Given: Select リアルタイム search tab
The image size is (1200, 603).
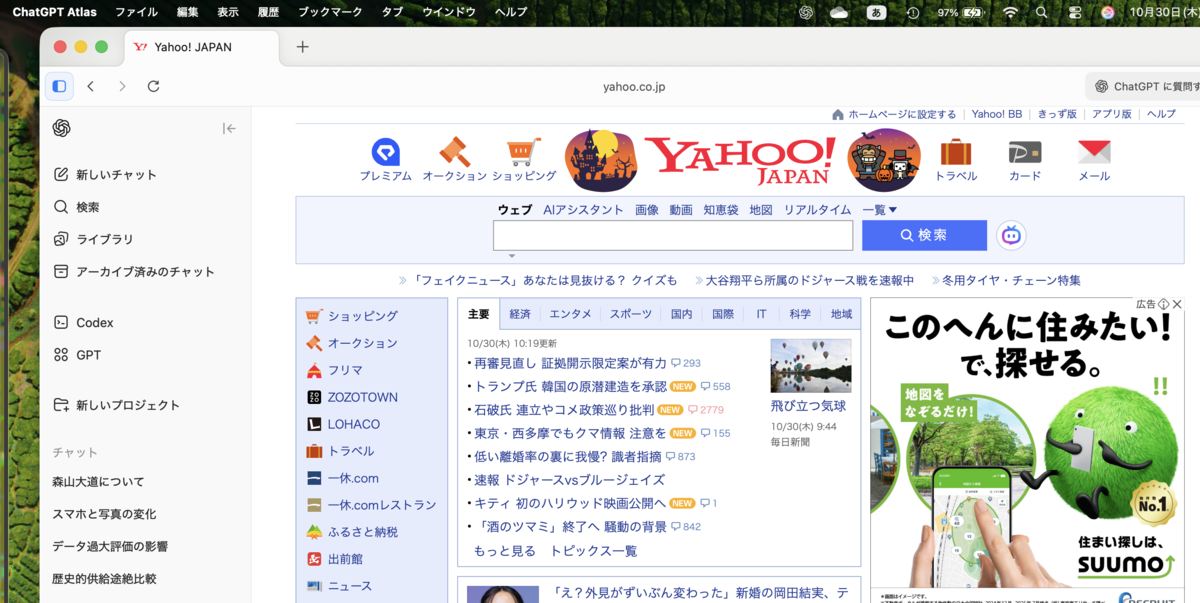Looking at the screenshot, I should (x=817, y=210).
